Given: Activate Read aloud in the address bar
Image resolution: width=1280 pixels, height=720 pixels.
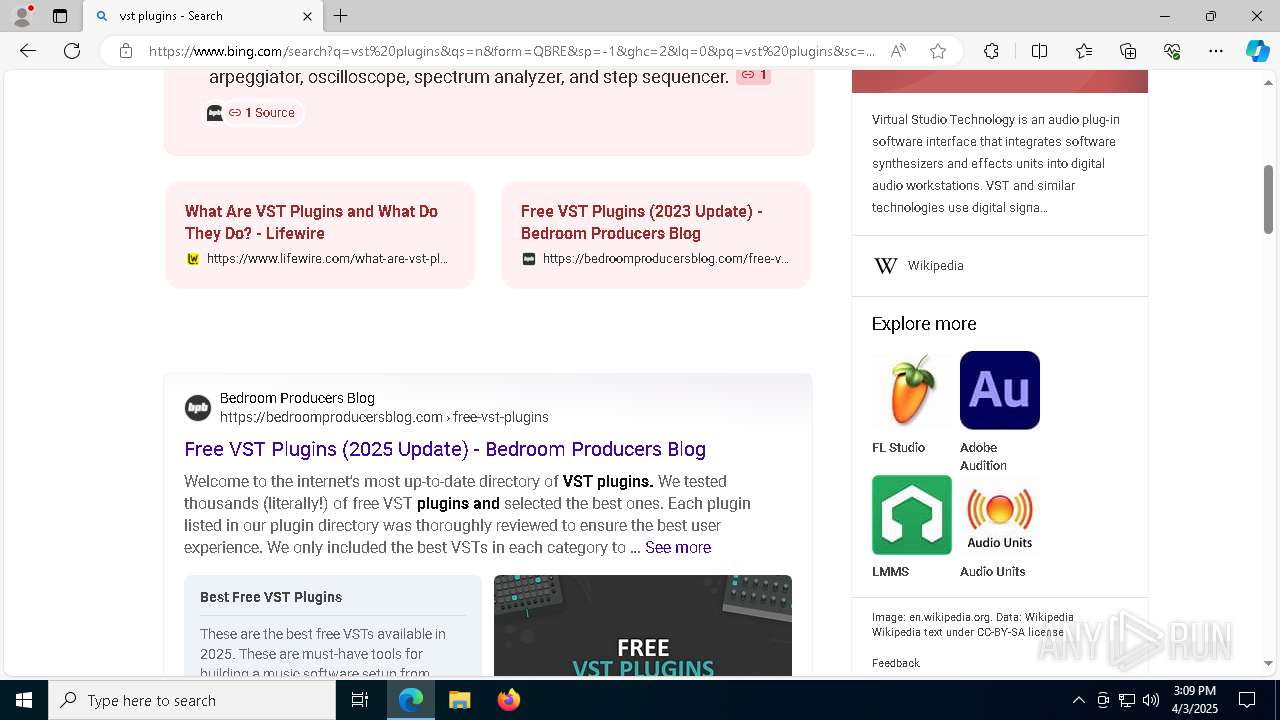Looking at the screenshot, I should point(898,51).
